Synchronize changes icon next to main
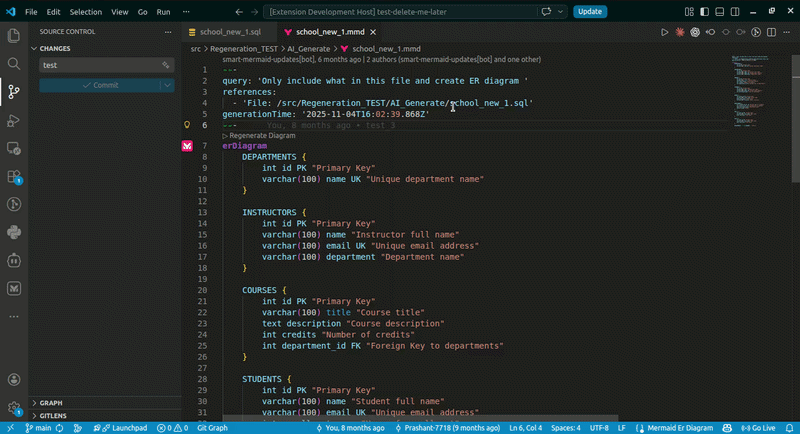 [60, 428]
